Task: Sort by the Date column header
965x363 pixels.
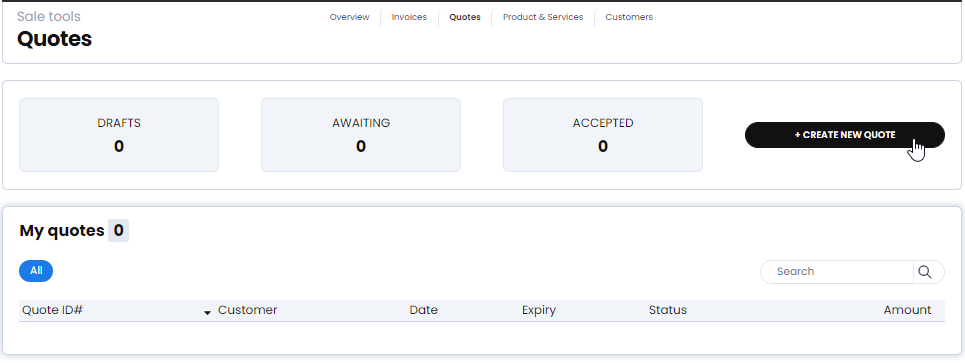Action: pyautogui.click(x=423, y=310)
